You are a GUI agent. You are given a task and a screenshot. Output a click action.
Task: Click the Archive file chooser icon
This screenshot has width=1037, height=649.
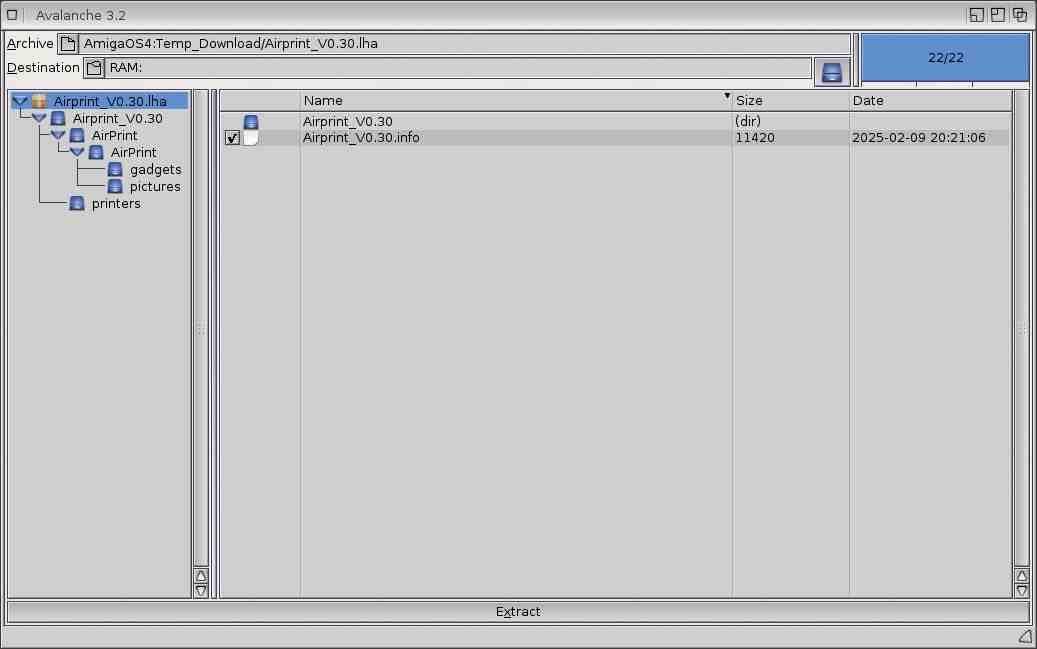(68, 44)
